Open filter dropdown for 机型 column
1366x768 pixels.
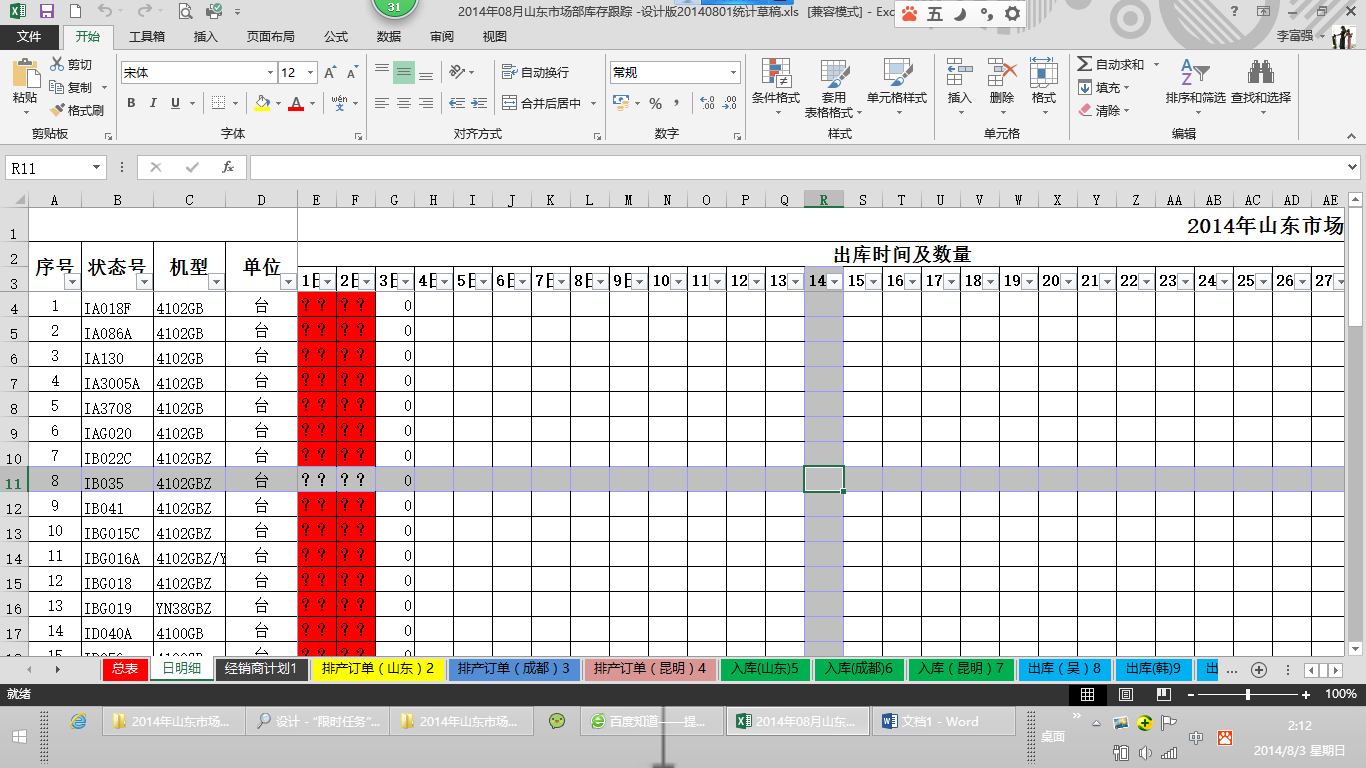pos(215,282)
